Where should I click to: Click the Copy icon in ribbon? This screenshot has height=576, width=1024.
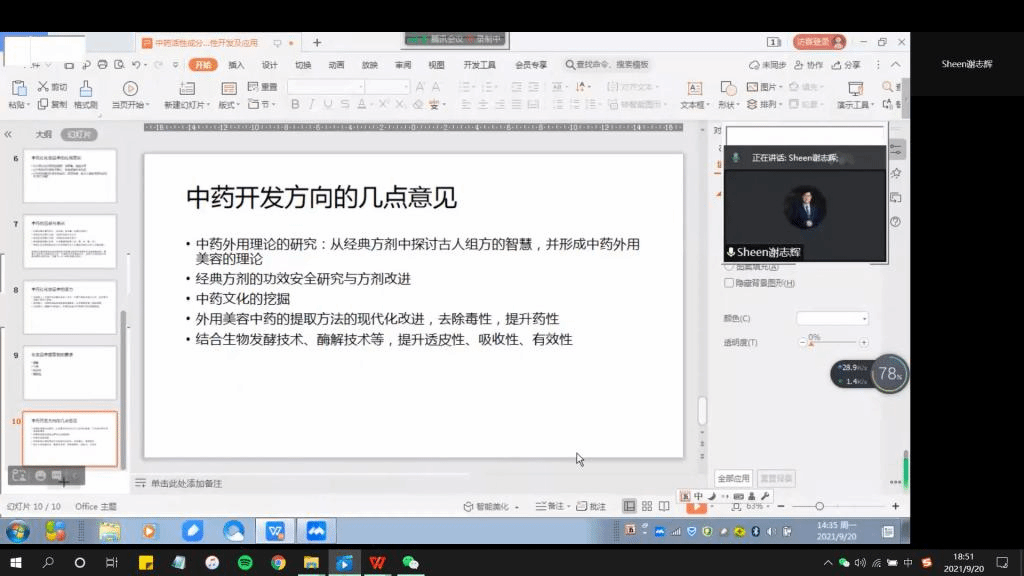42,104
